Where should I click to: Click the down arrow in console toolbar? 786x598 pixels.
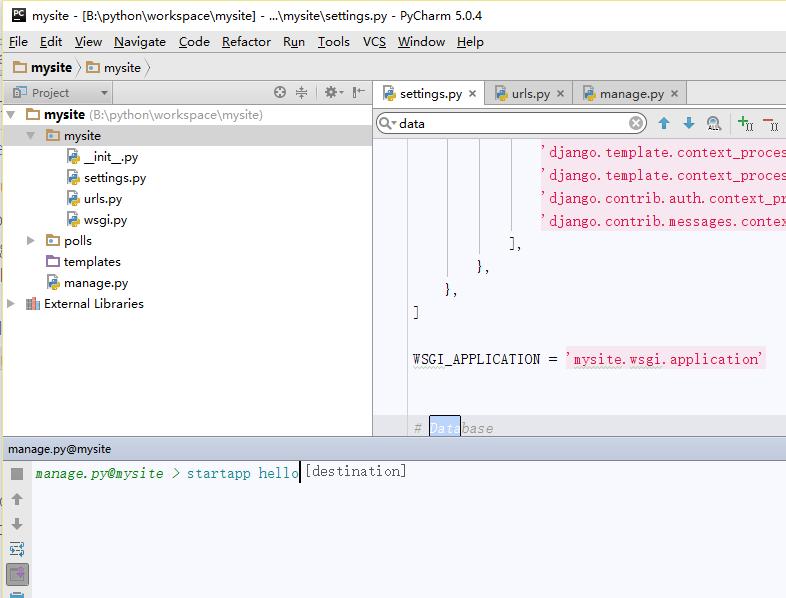(17, 524)
